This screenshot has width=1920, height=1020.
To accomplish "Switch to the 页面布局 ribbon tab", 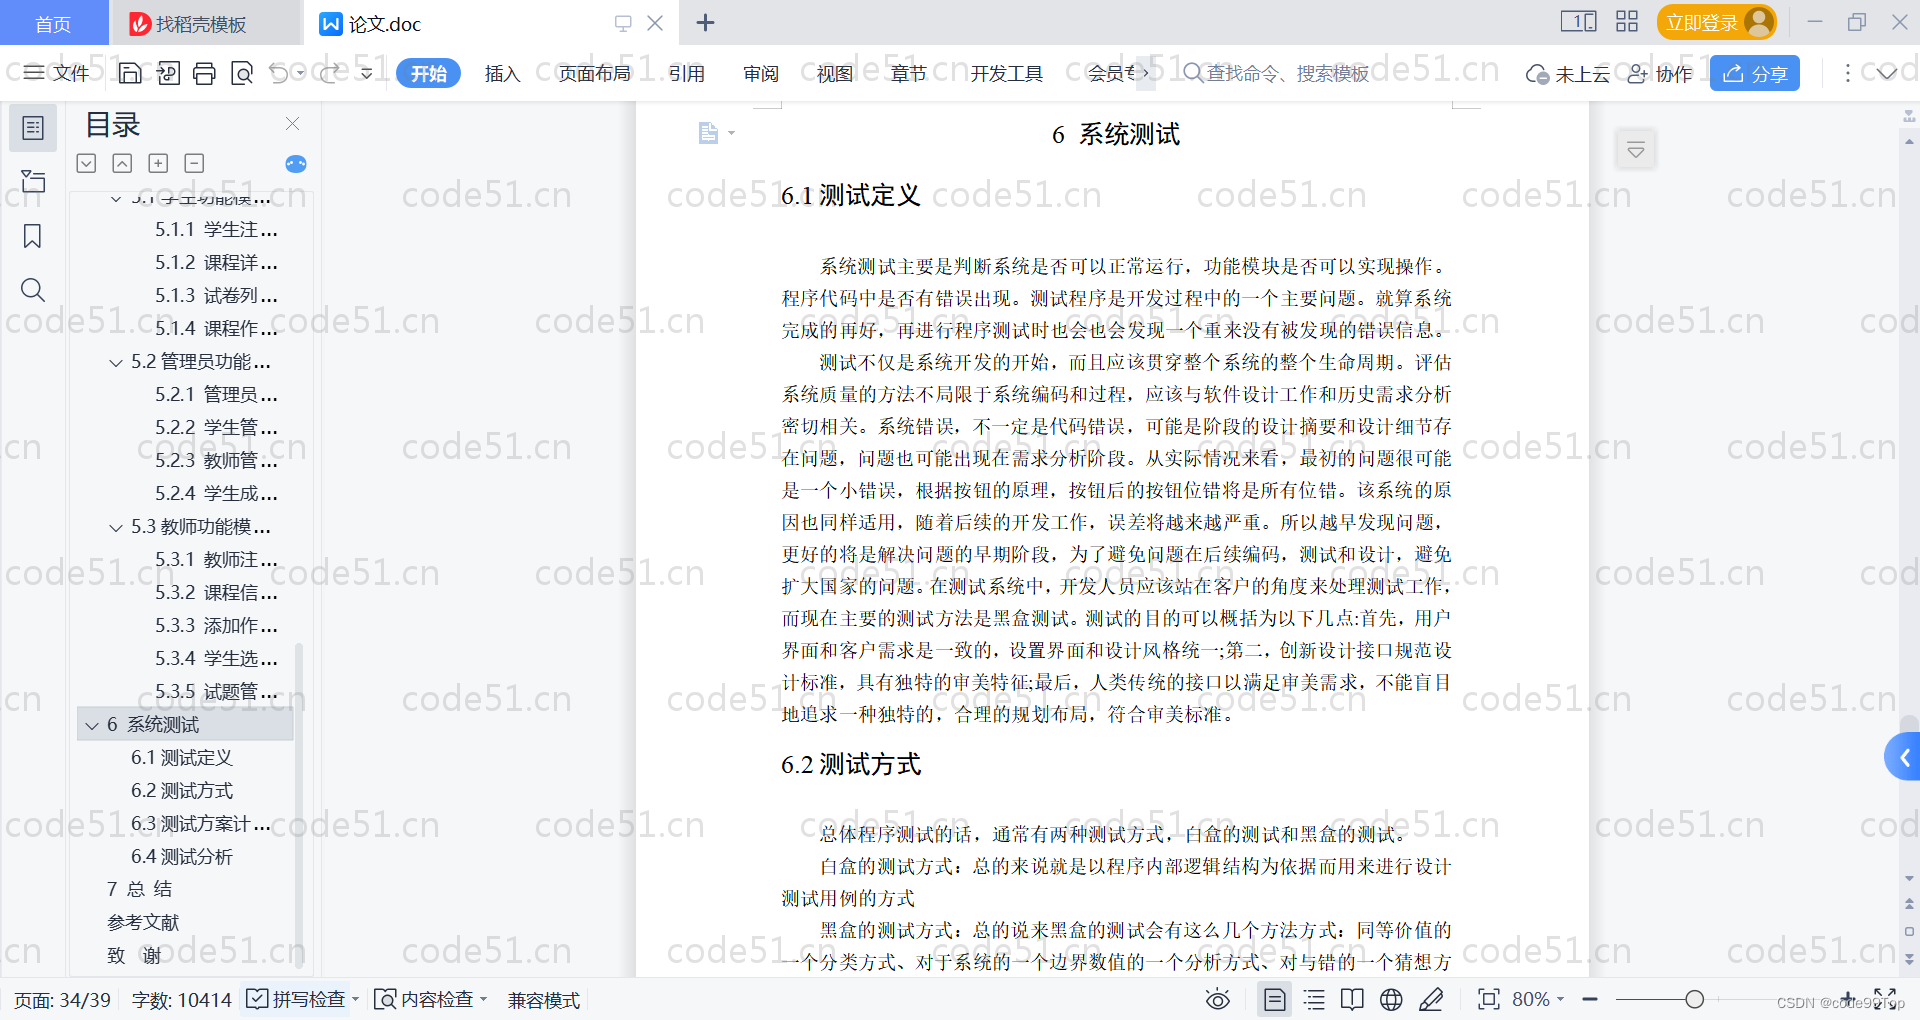I will (594, 73).
